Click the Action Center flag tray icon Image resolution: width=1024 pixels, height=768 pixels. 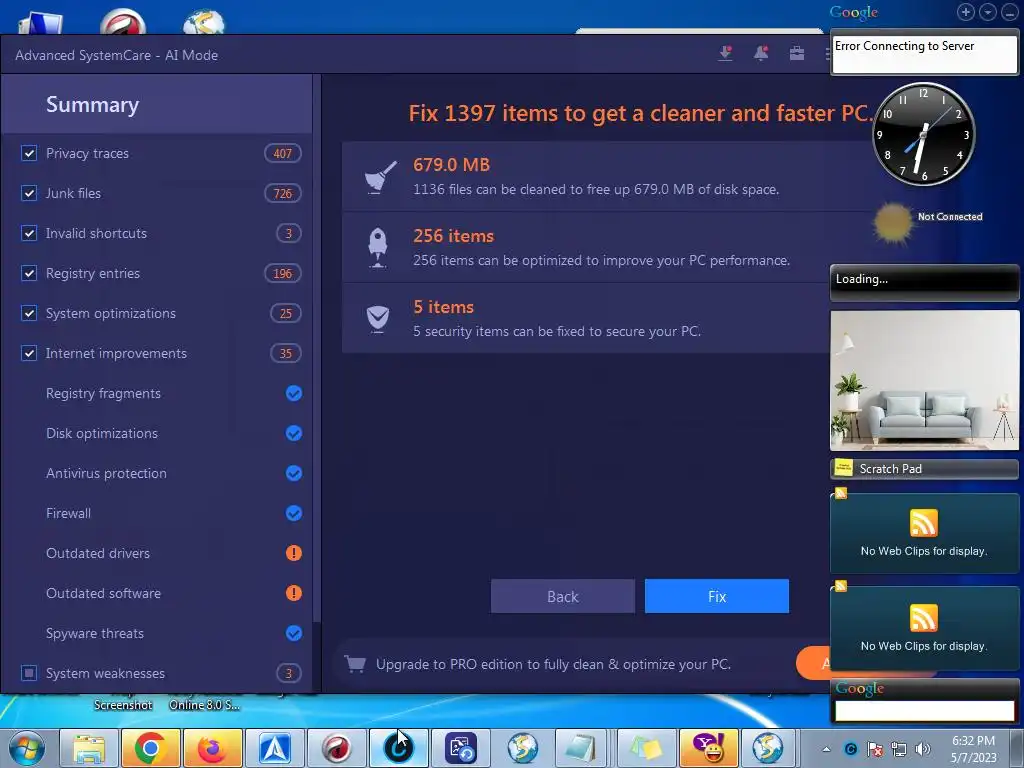click(875, 749)
